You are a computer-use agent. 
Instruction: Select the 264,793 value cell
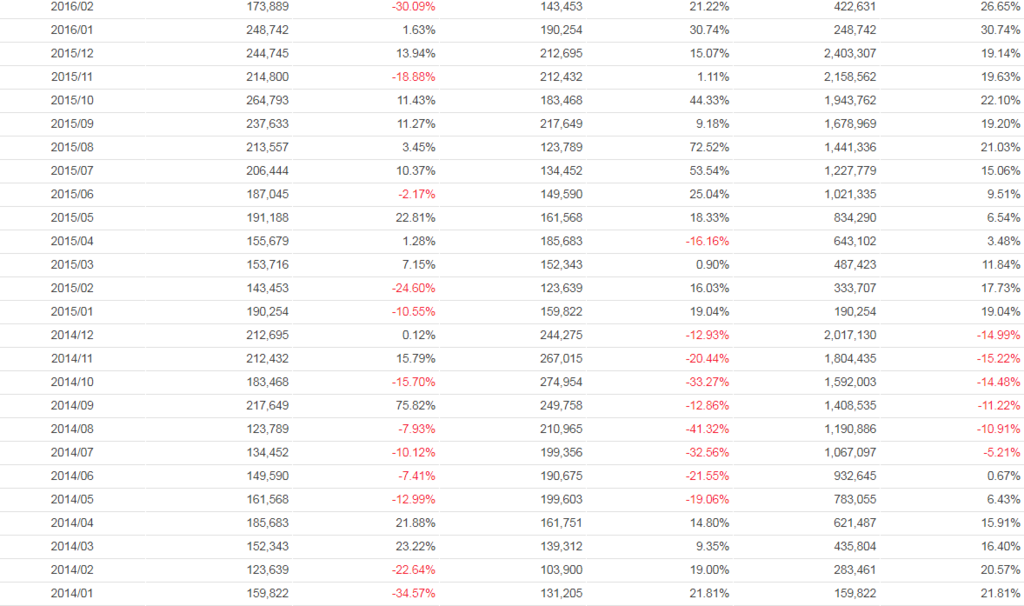point(266,100)
